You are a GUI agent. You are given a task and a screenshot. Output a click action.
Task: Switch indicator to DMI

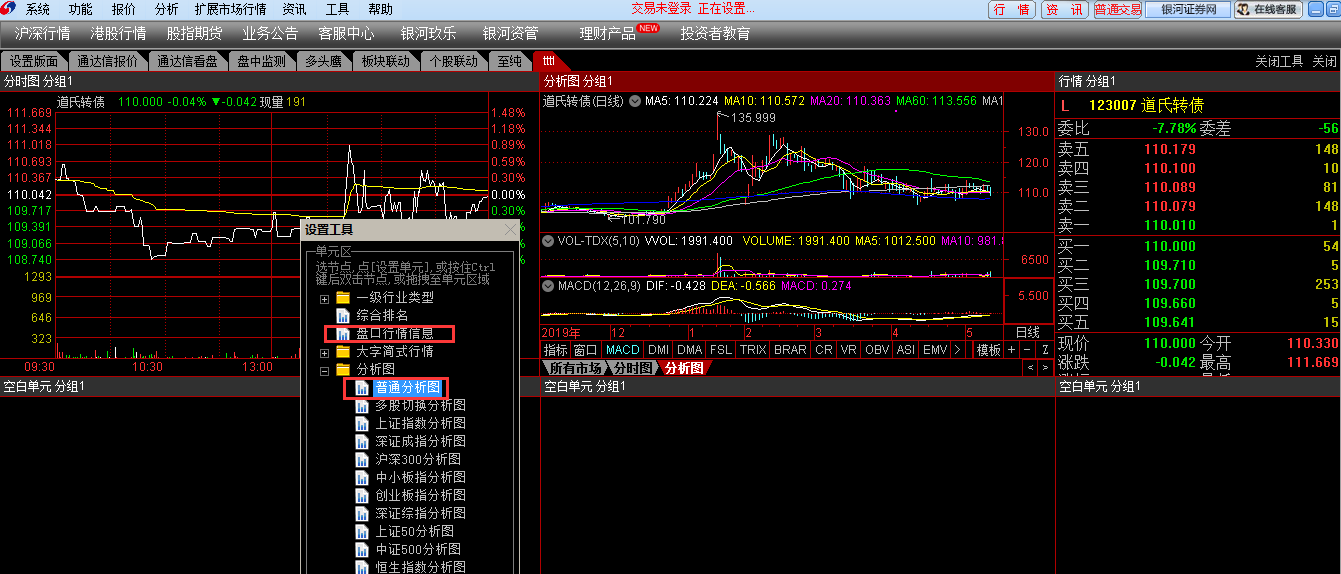click(658, 350)
